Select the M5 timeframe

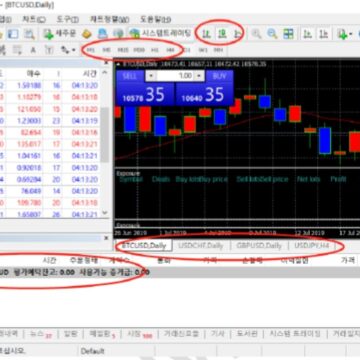click(x=107, y=50)
